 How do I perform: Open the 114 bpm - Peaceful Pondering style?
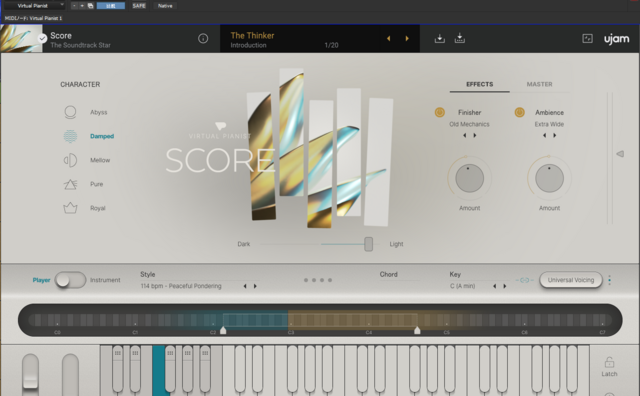click(181, 286)
